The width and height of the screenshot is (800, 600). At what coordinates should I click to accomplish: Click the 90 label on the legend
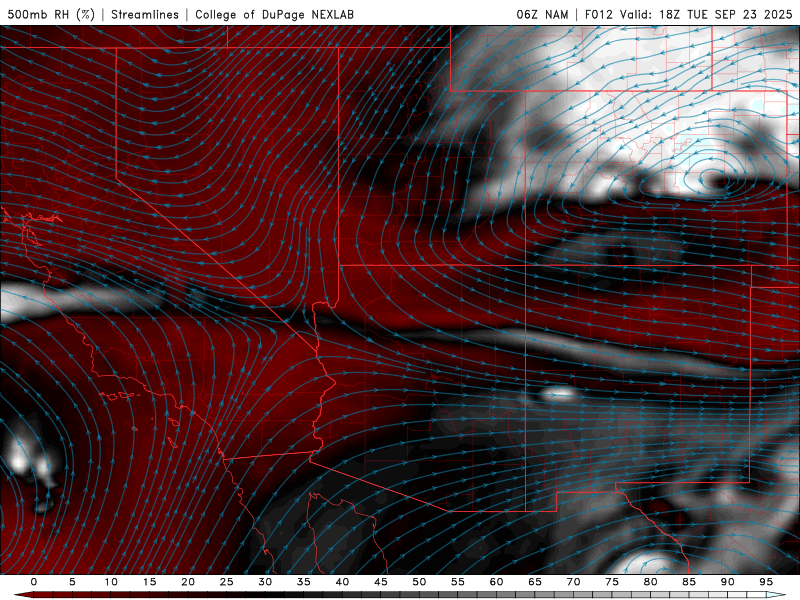(728, 582)
